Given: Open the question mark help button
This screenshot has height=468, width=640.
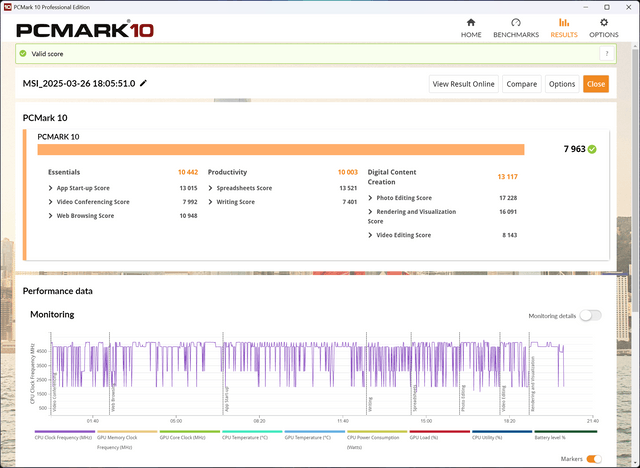Looking at the screenshot, I should tap(607, 53).
